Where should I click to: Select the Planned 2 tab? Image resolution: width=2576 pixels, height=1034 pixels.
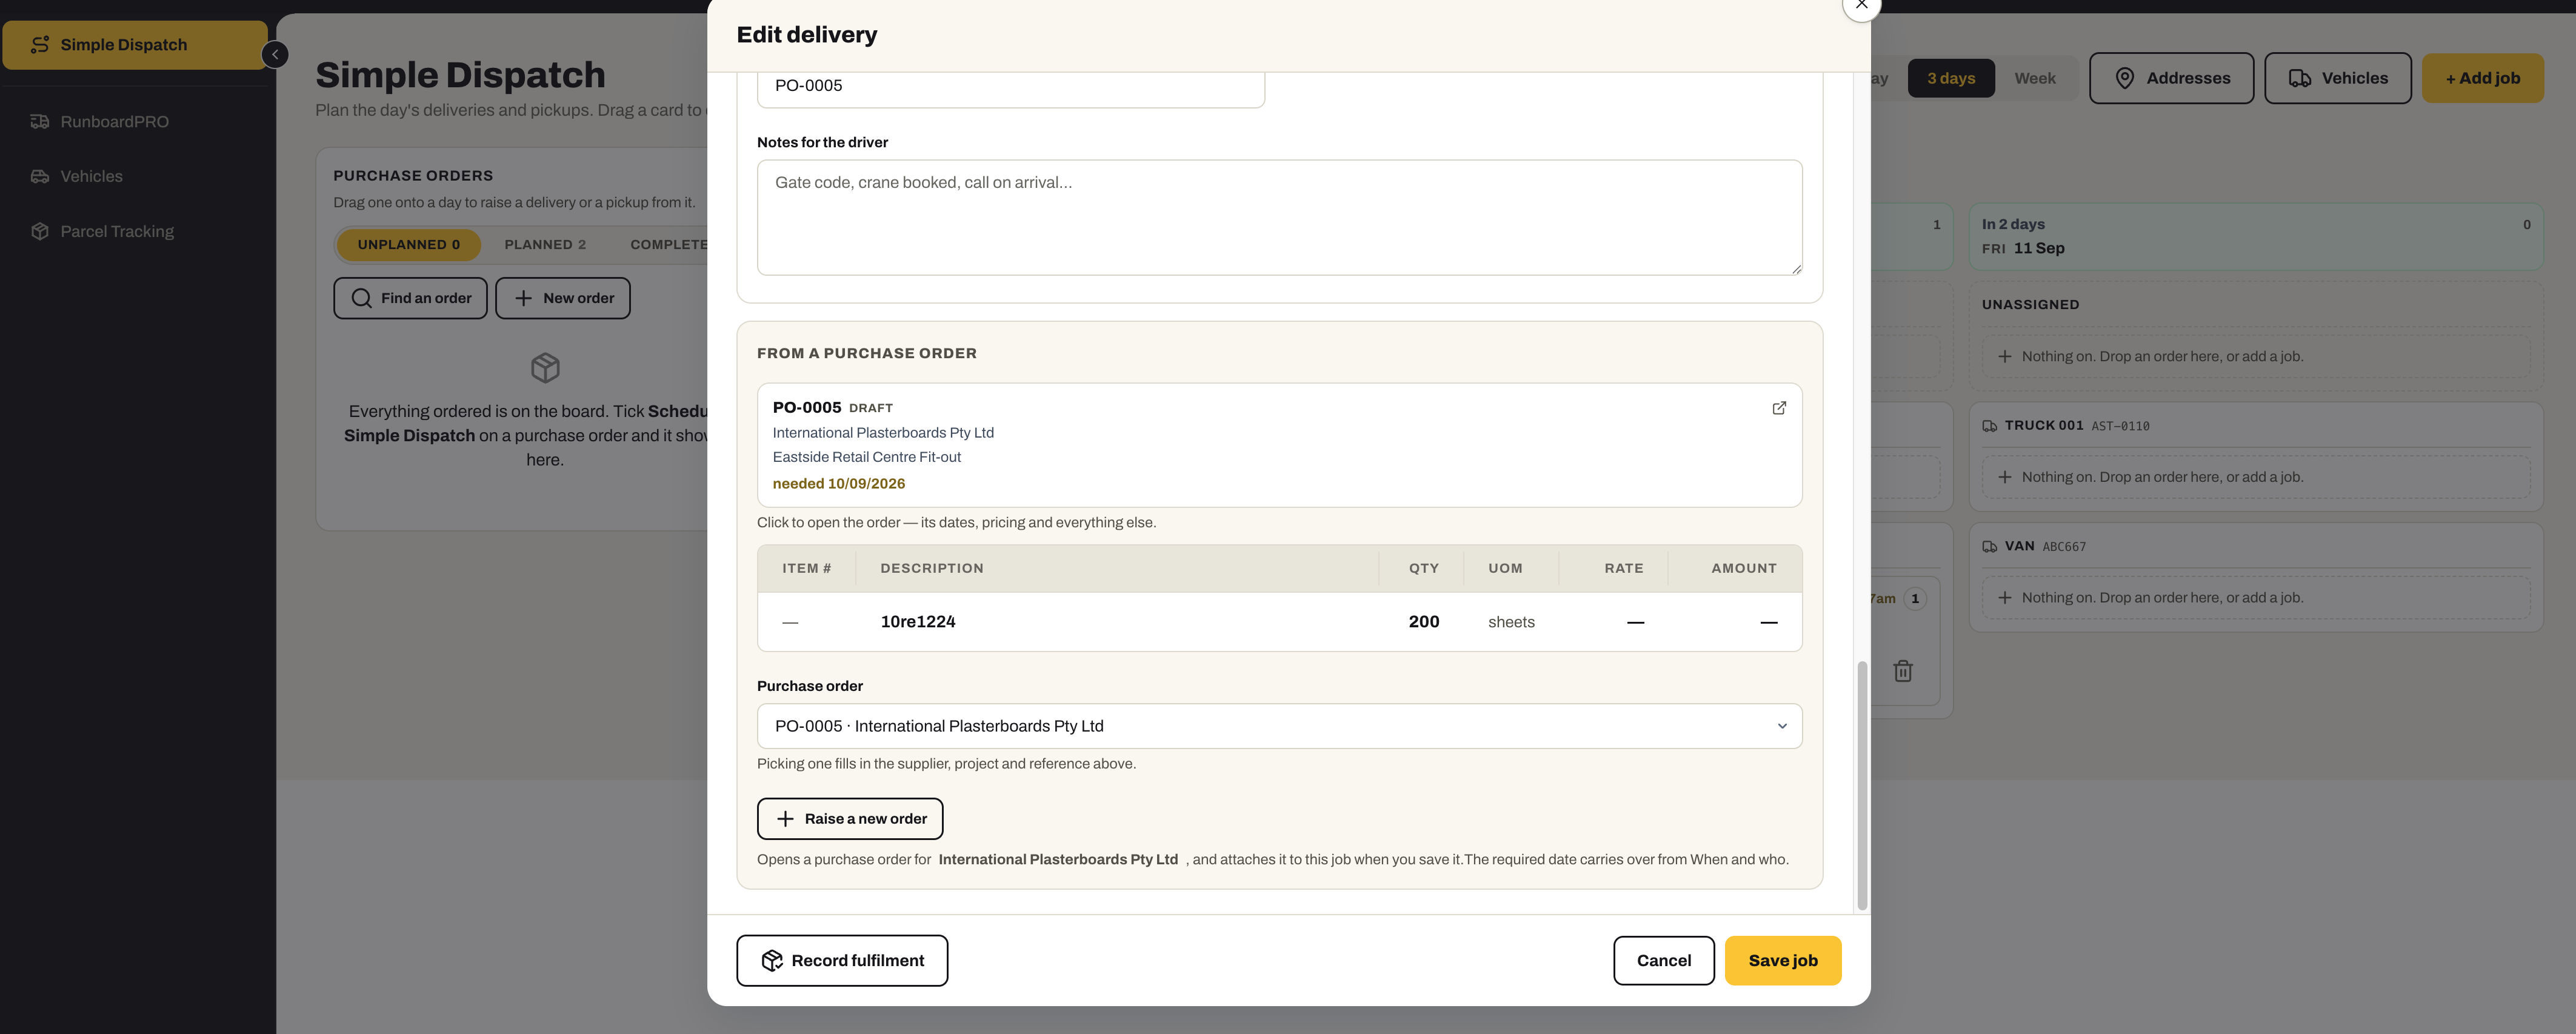[x=545, y=245]
